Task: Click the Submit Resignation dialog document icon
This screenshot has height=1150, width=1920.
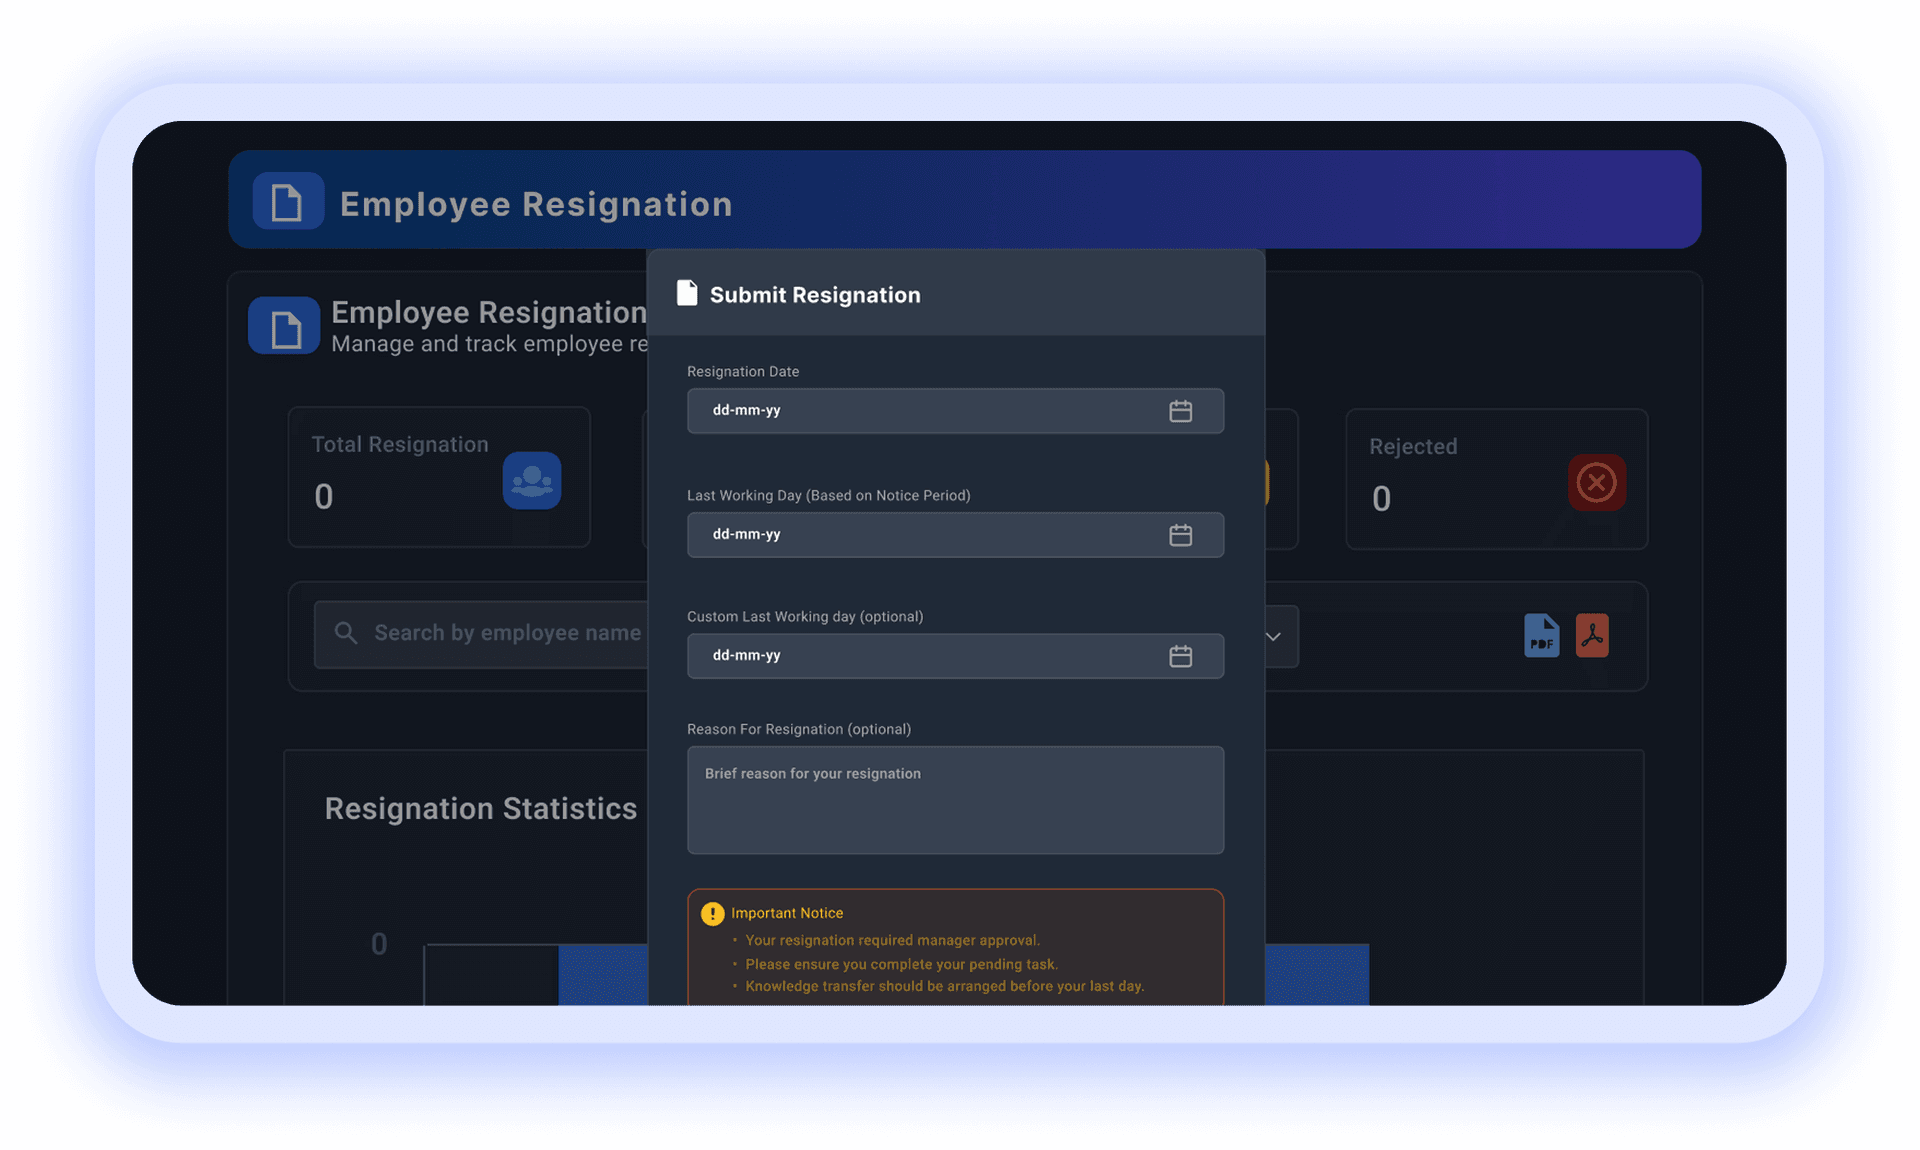Action: click(x=687, y=292)
